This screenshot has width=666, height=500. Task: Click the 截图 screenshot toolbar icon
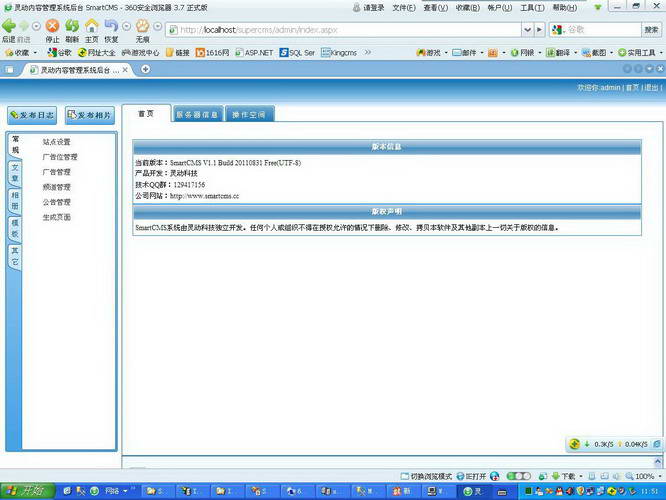pos(594,53)
